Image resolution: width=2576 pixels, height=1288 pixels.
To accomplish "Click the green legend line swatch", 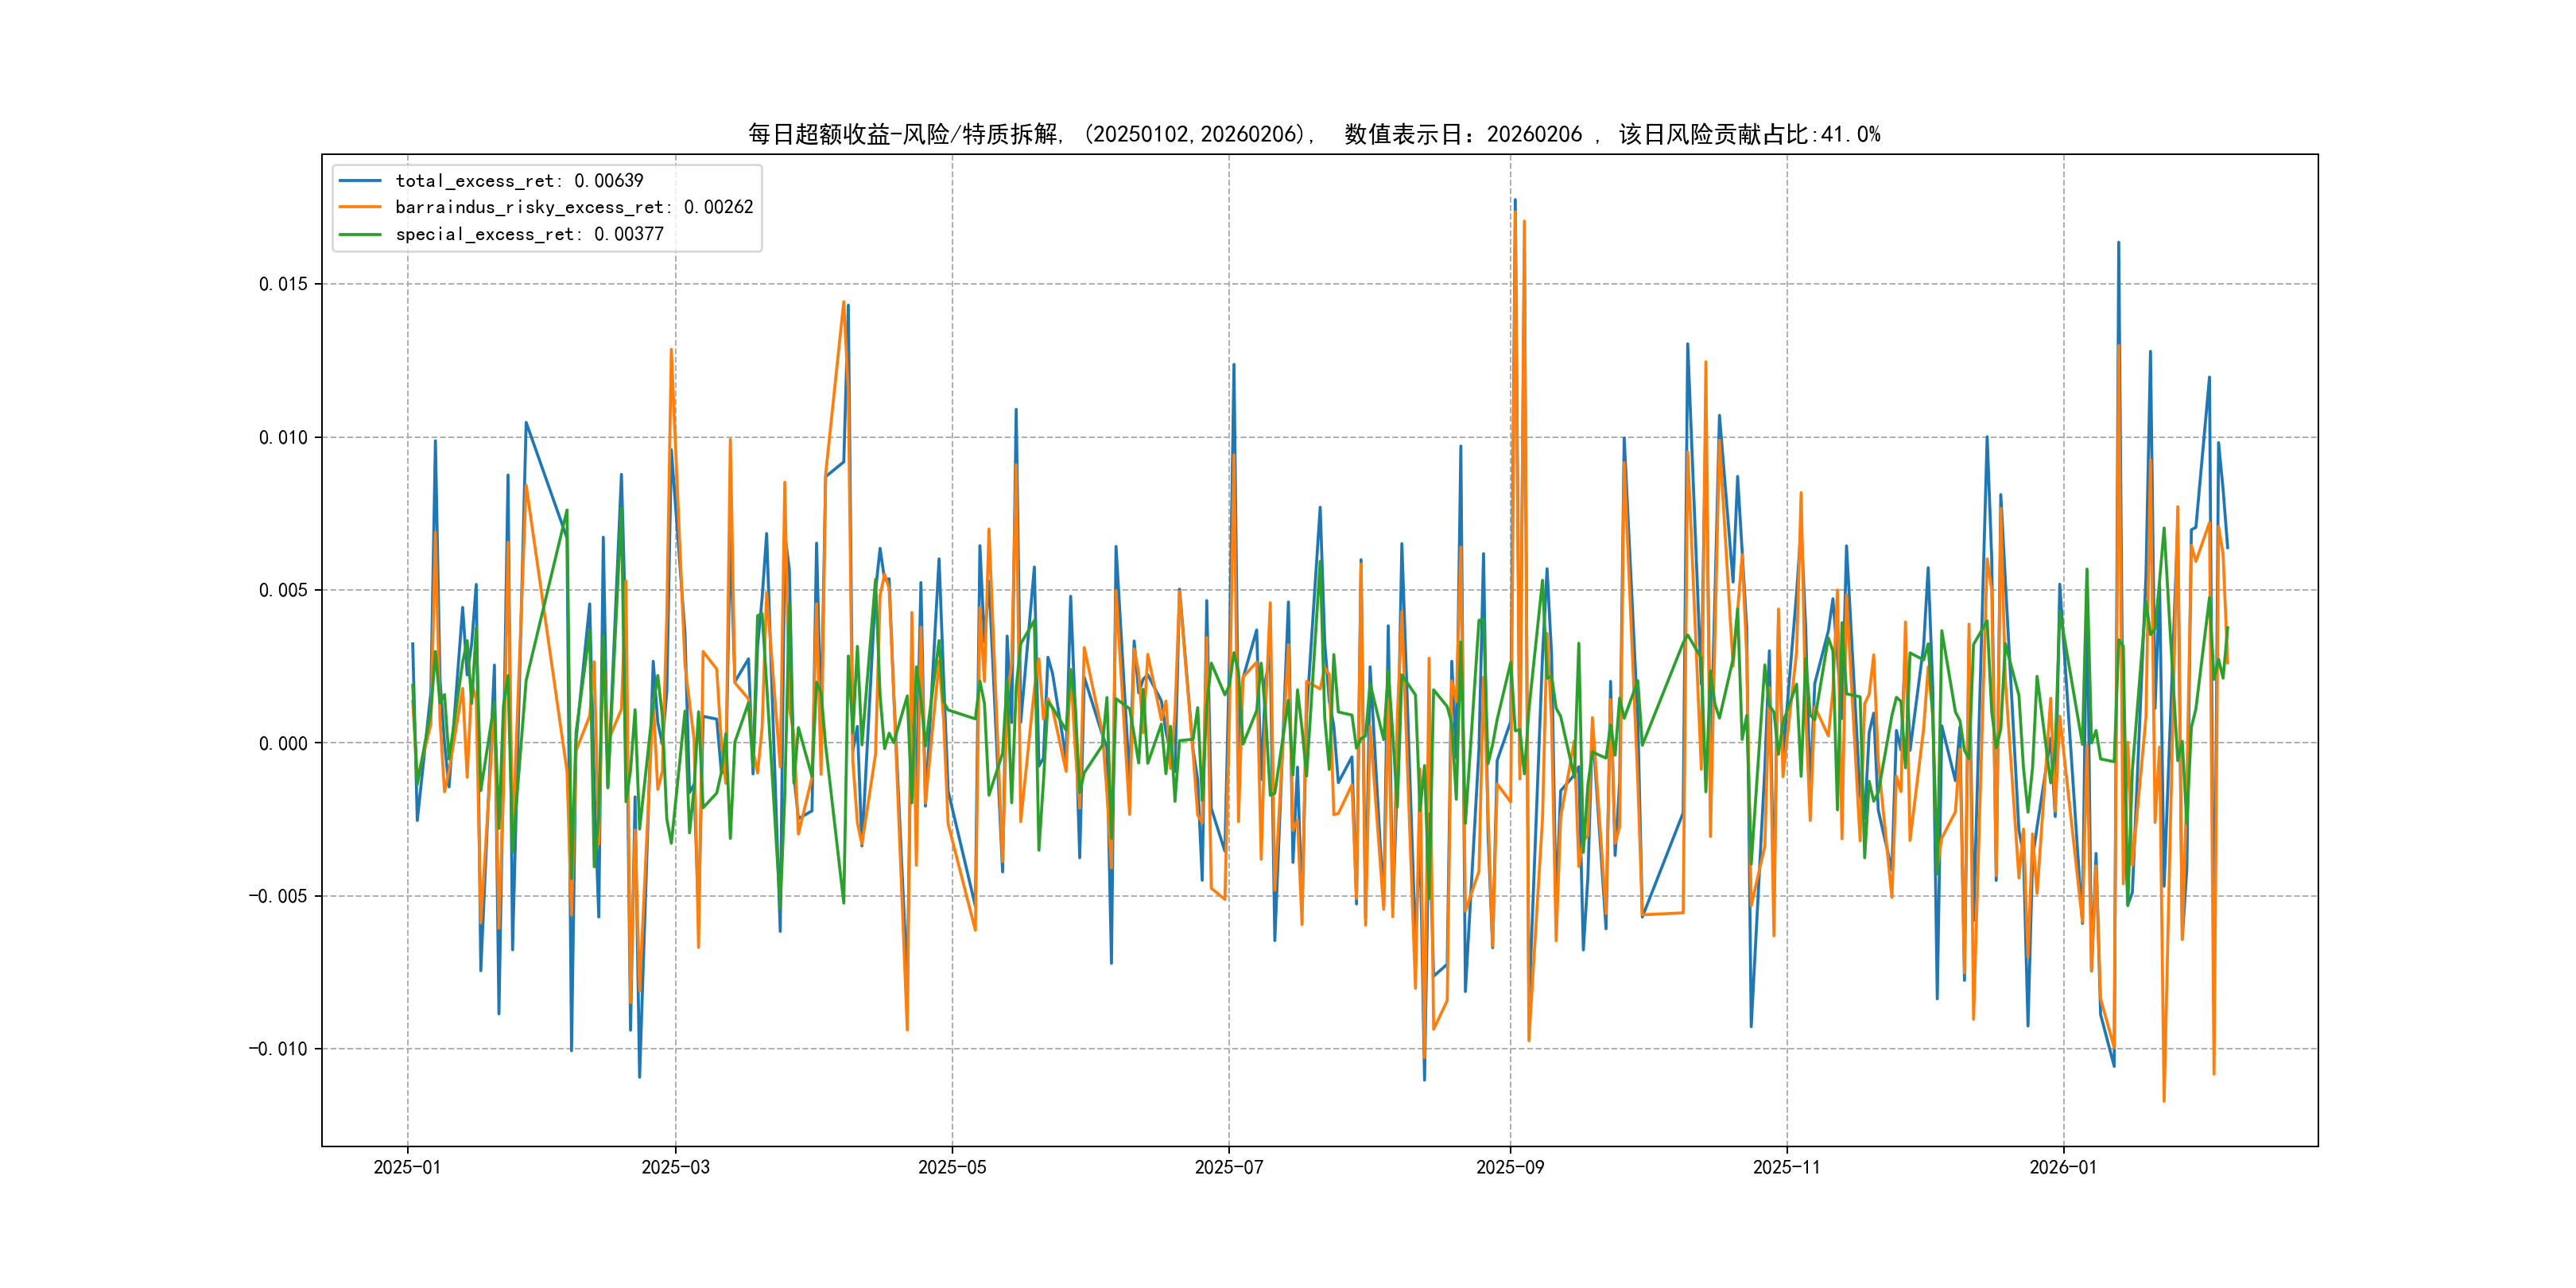I will pos(360,234).
